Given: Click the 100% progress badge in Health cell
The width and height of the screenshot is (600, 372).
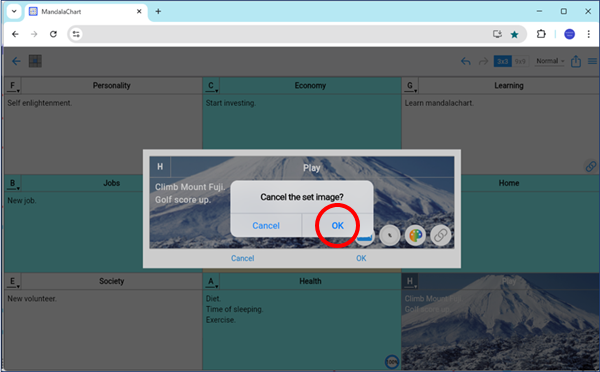Looking at the screenshot, I should click(392, 361).
